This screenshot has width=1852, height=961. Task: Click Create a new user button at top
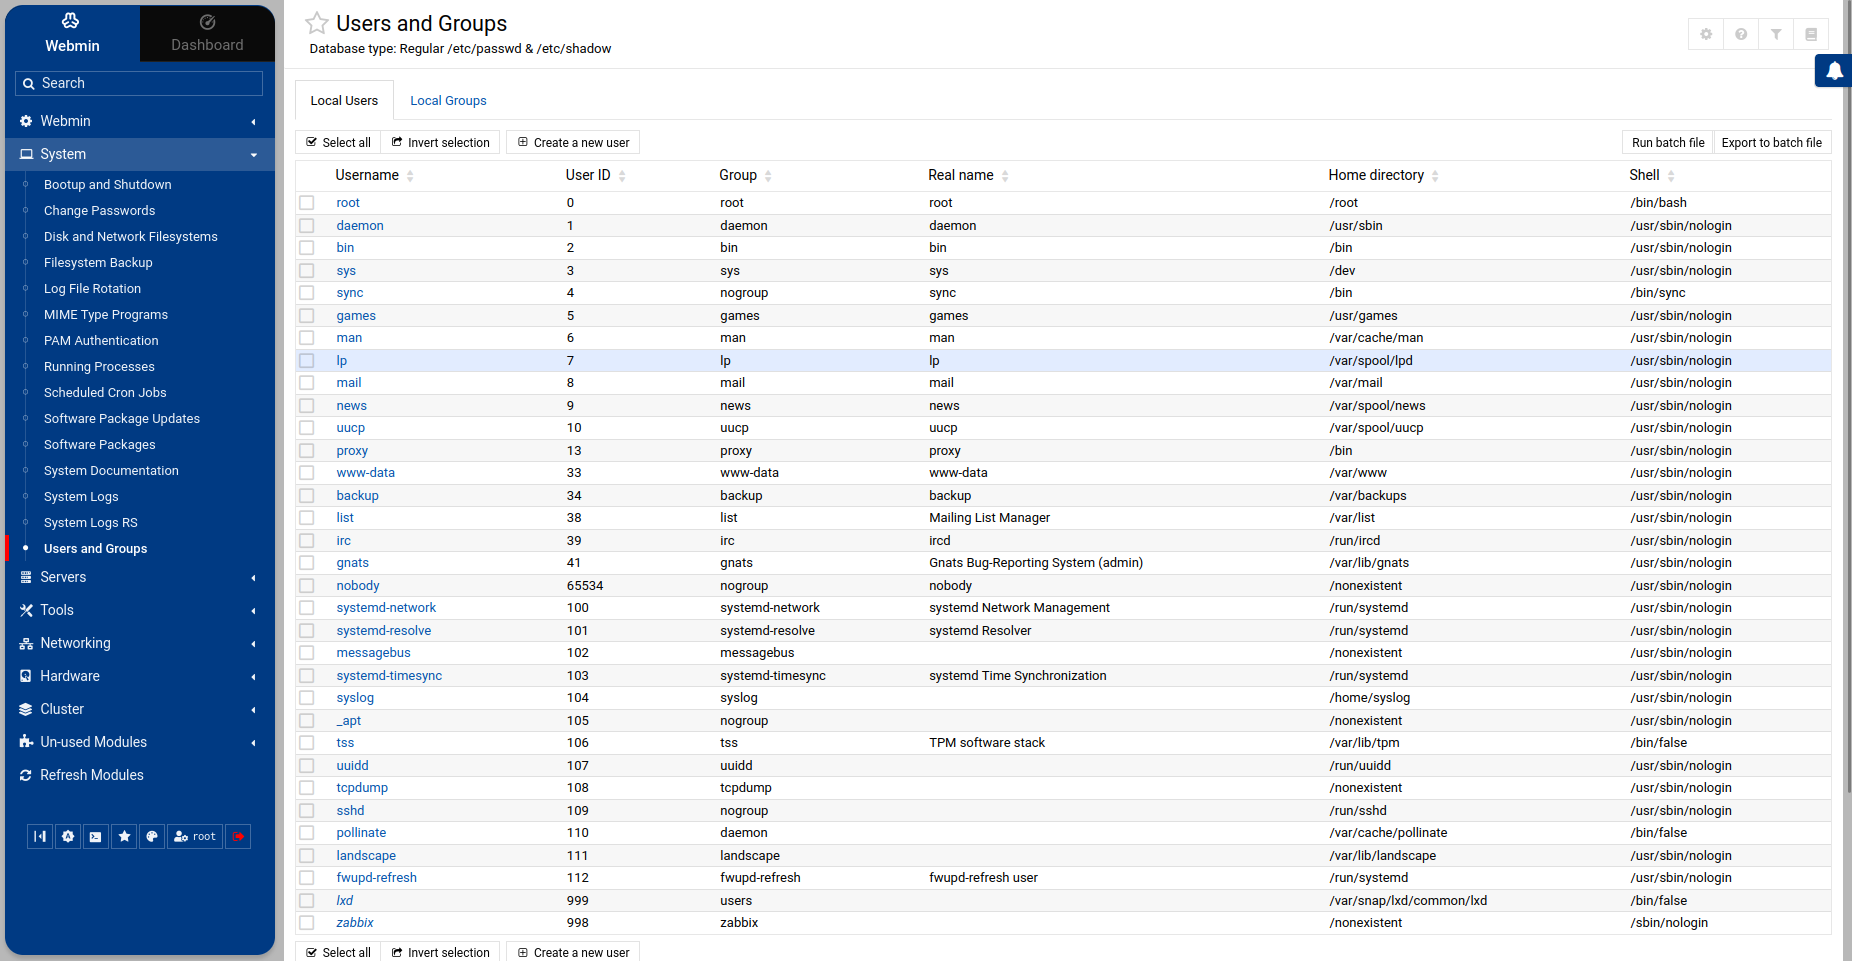[x=573, y=143]
